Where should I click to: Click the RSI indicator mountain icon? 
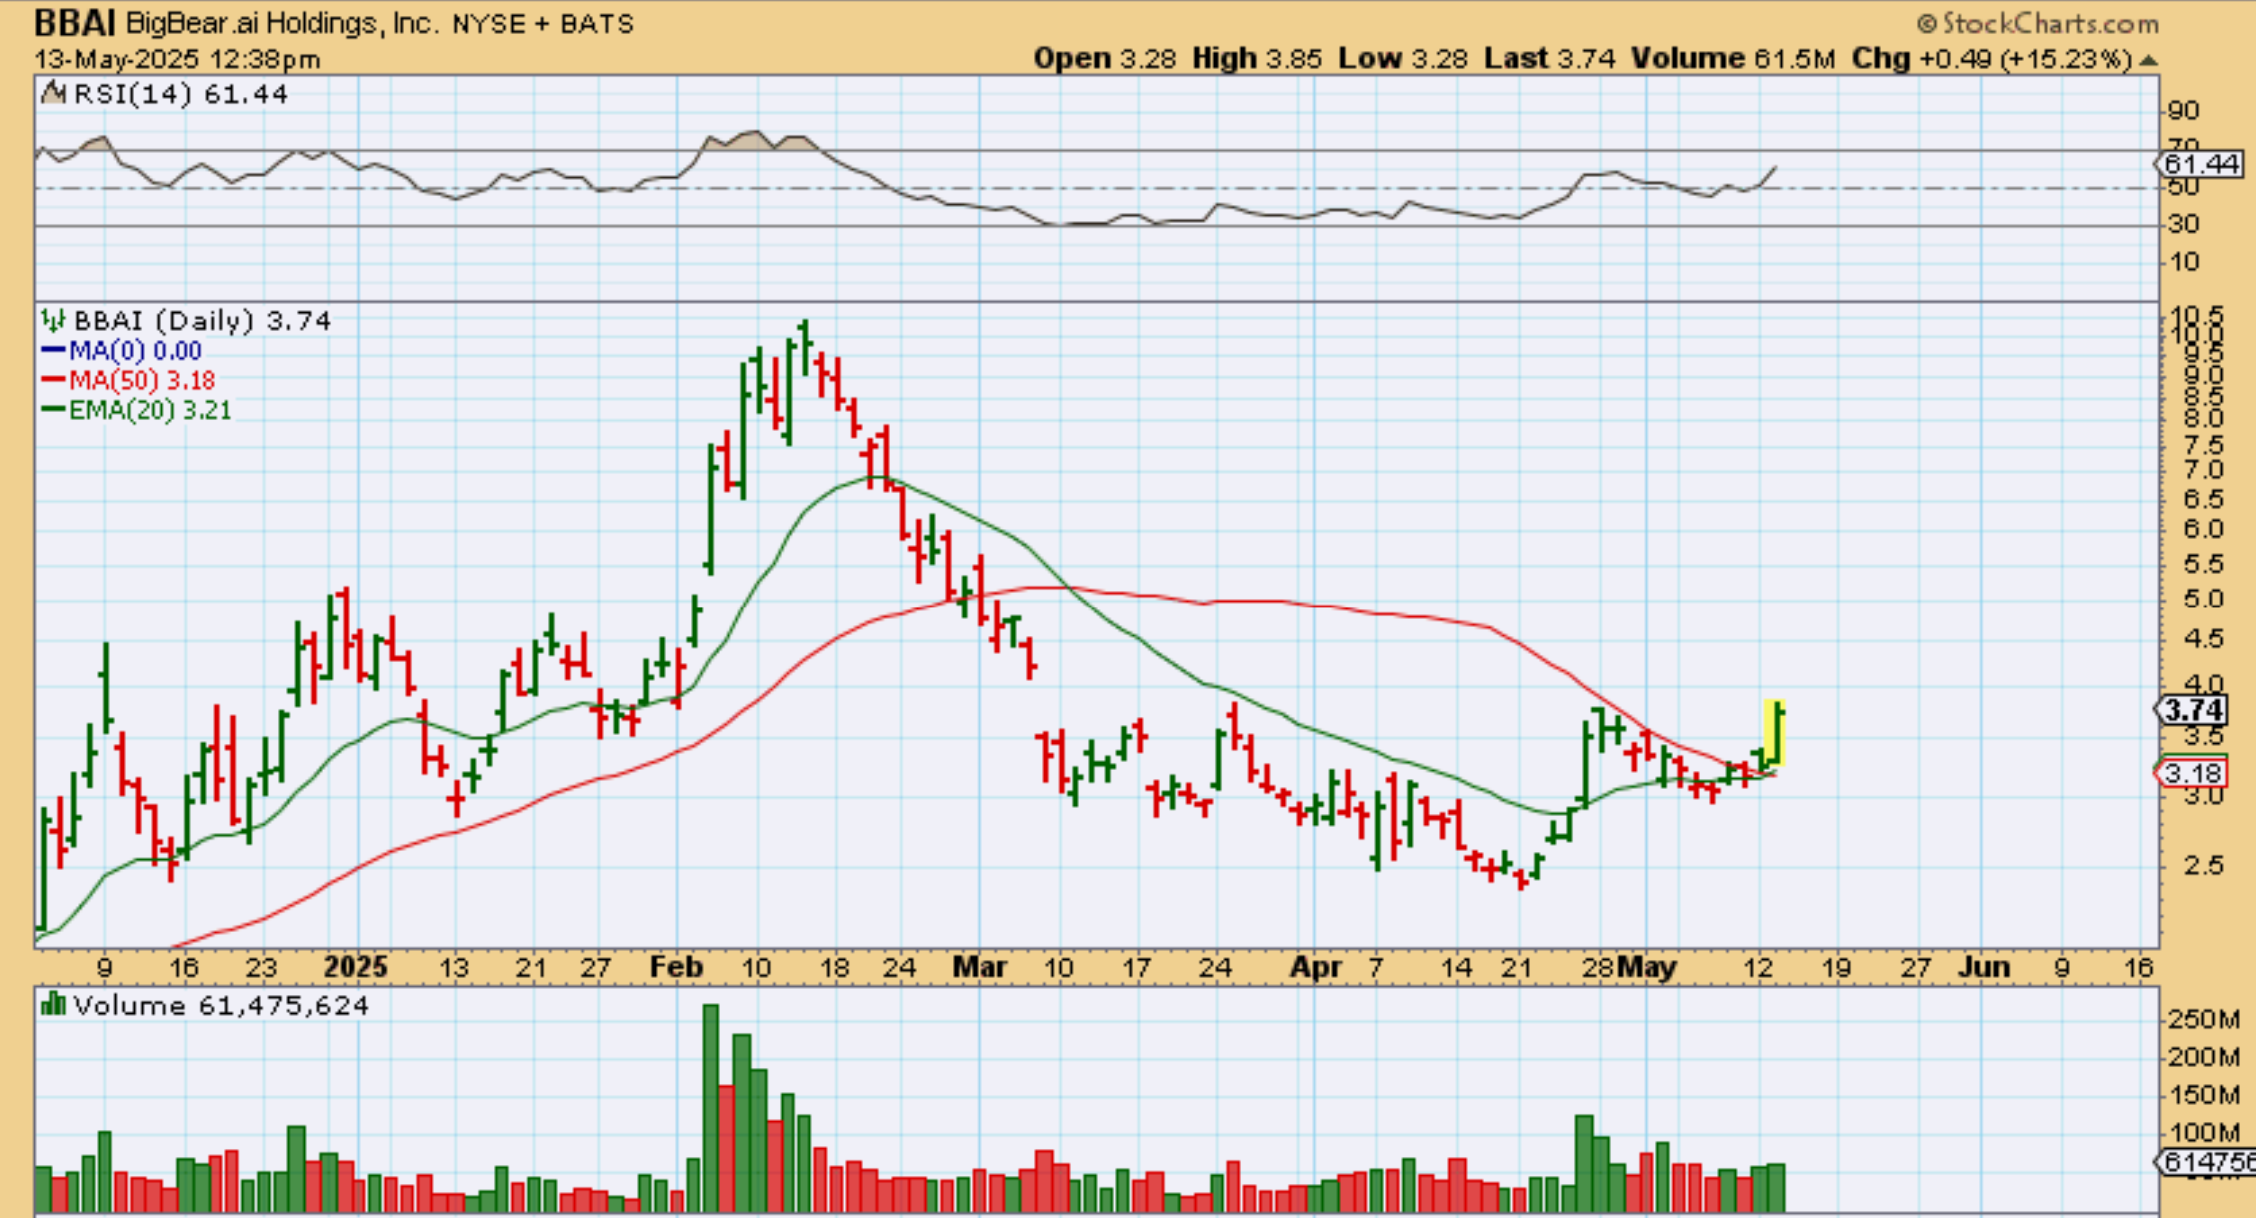click(52, 94)
